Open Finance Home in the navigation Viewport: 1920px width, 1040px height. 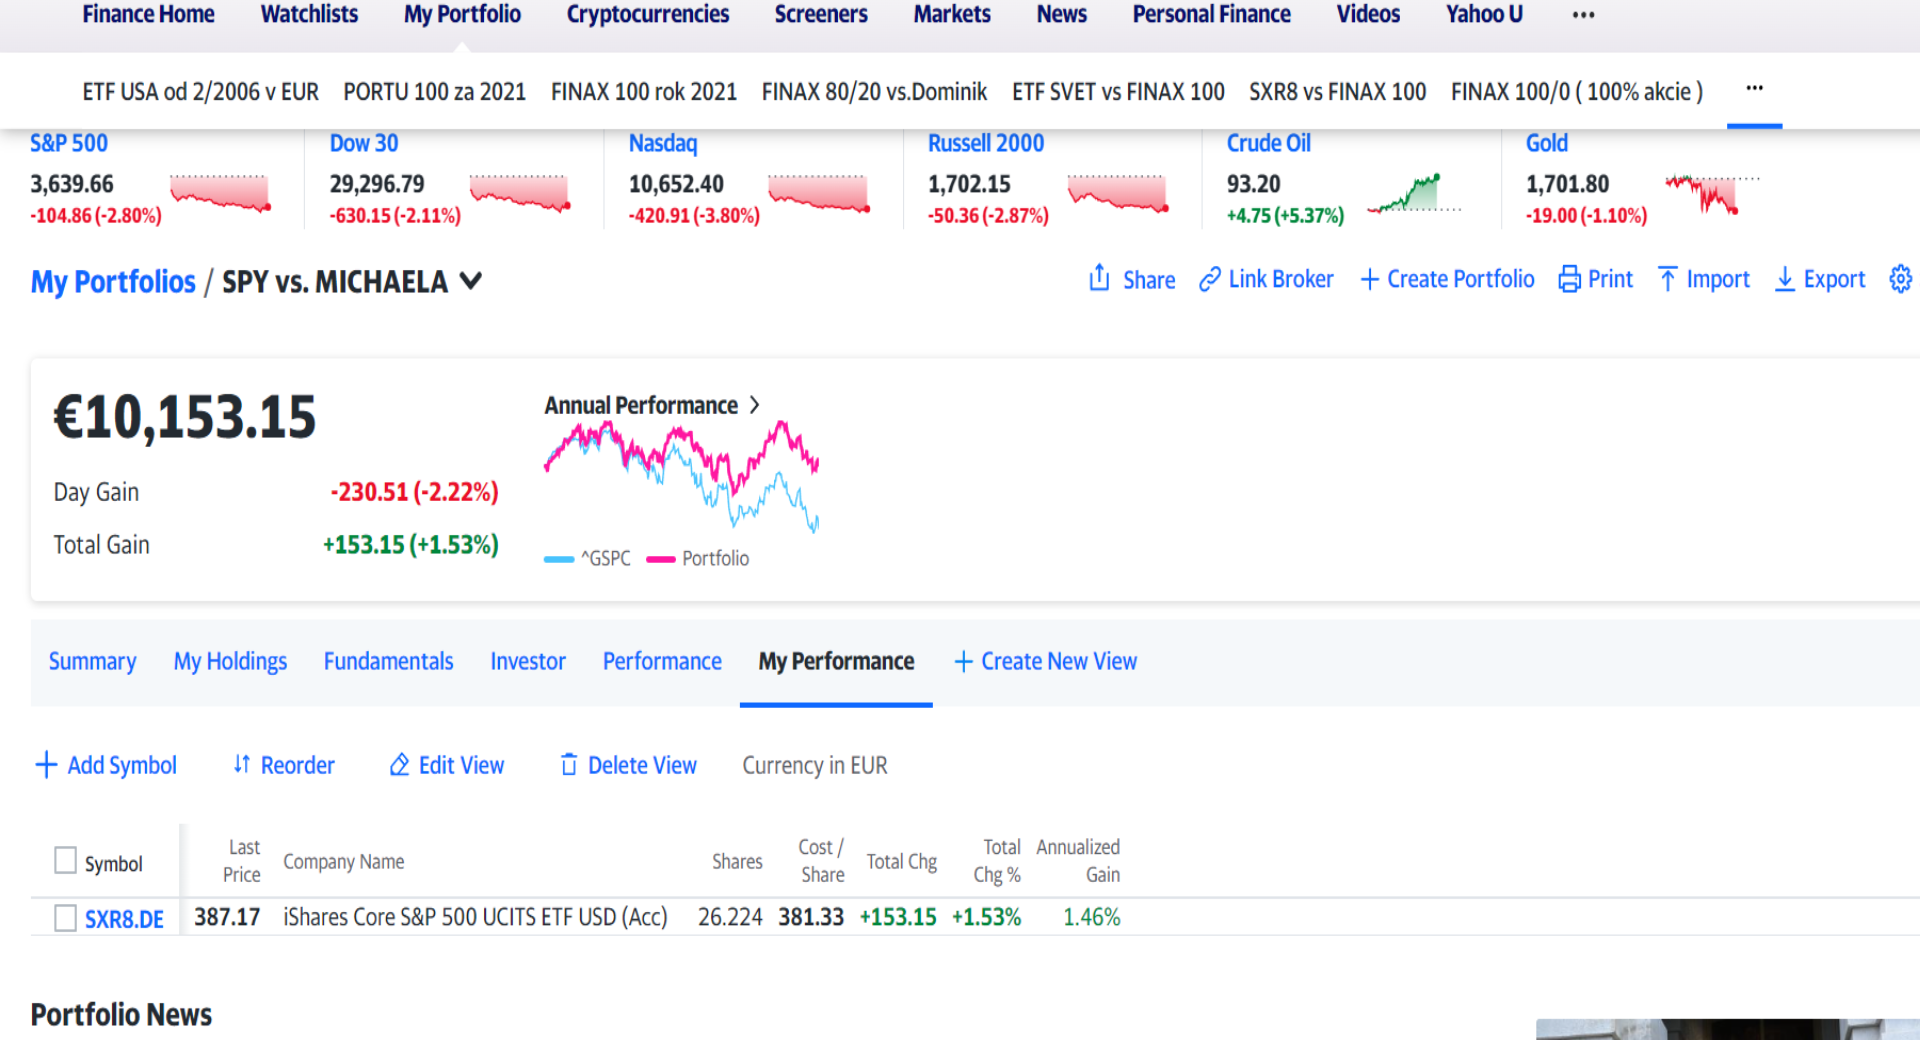click(148, 15)
